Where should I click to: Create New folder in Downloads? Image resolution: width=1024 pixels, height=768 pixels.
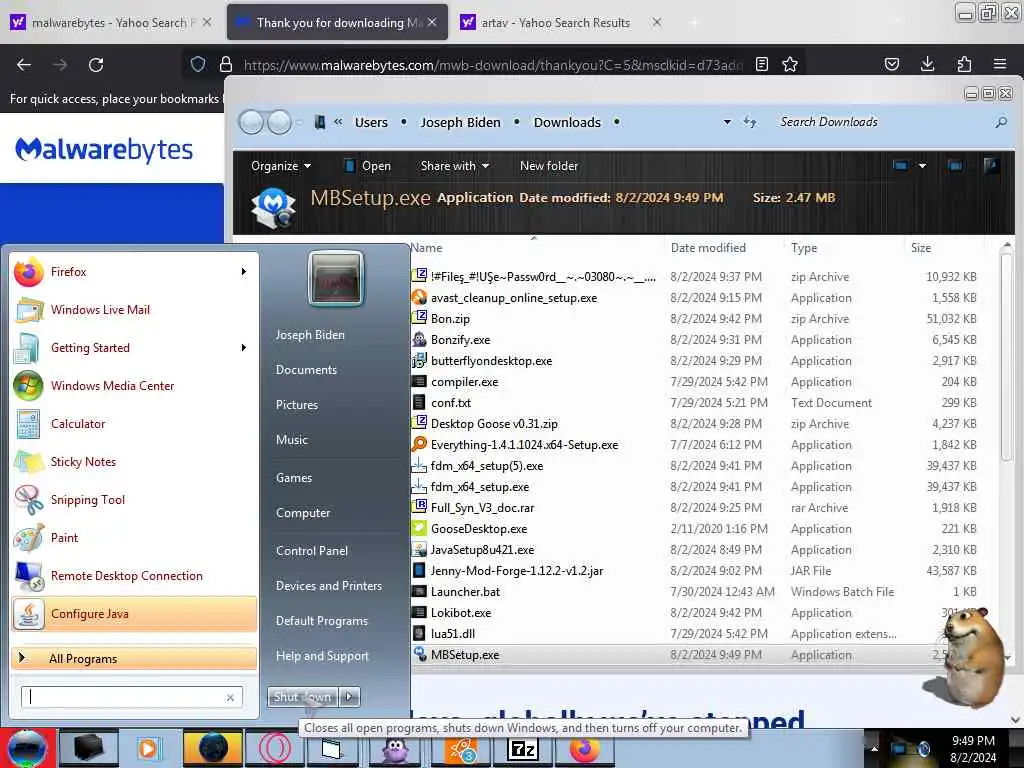pyautogui.click(x=549, y=166)
